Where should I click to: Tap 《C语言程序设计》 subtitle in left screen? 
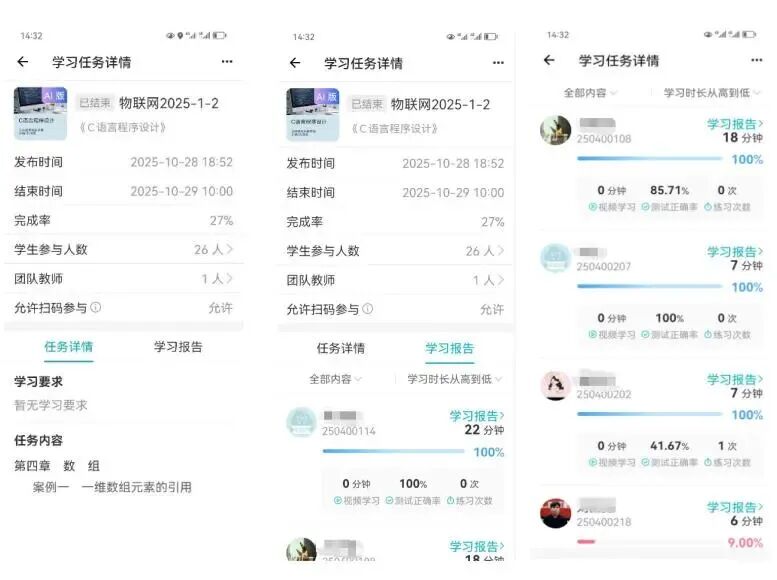coord(122,127)
